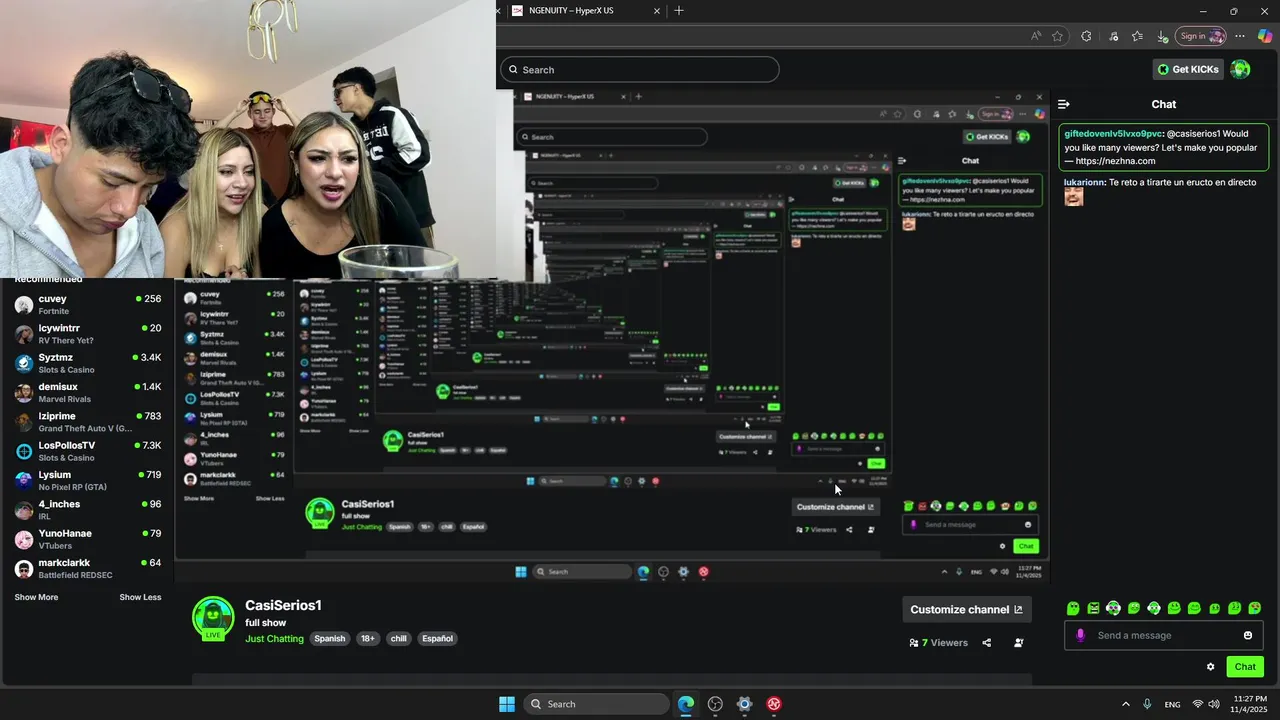Expand hidden tray icons chevron on the outer taskbar
Image resolution: width=1280 pixels, height=720 pixels.
[1126, 704]
